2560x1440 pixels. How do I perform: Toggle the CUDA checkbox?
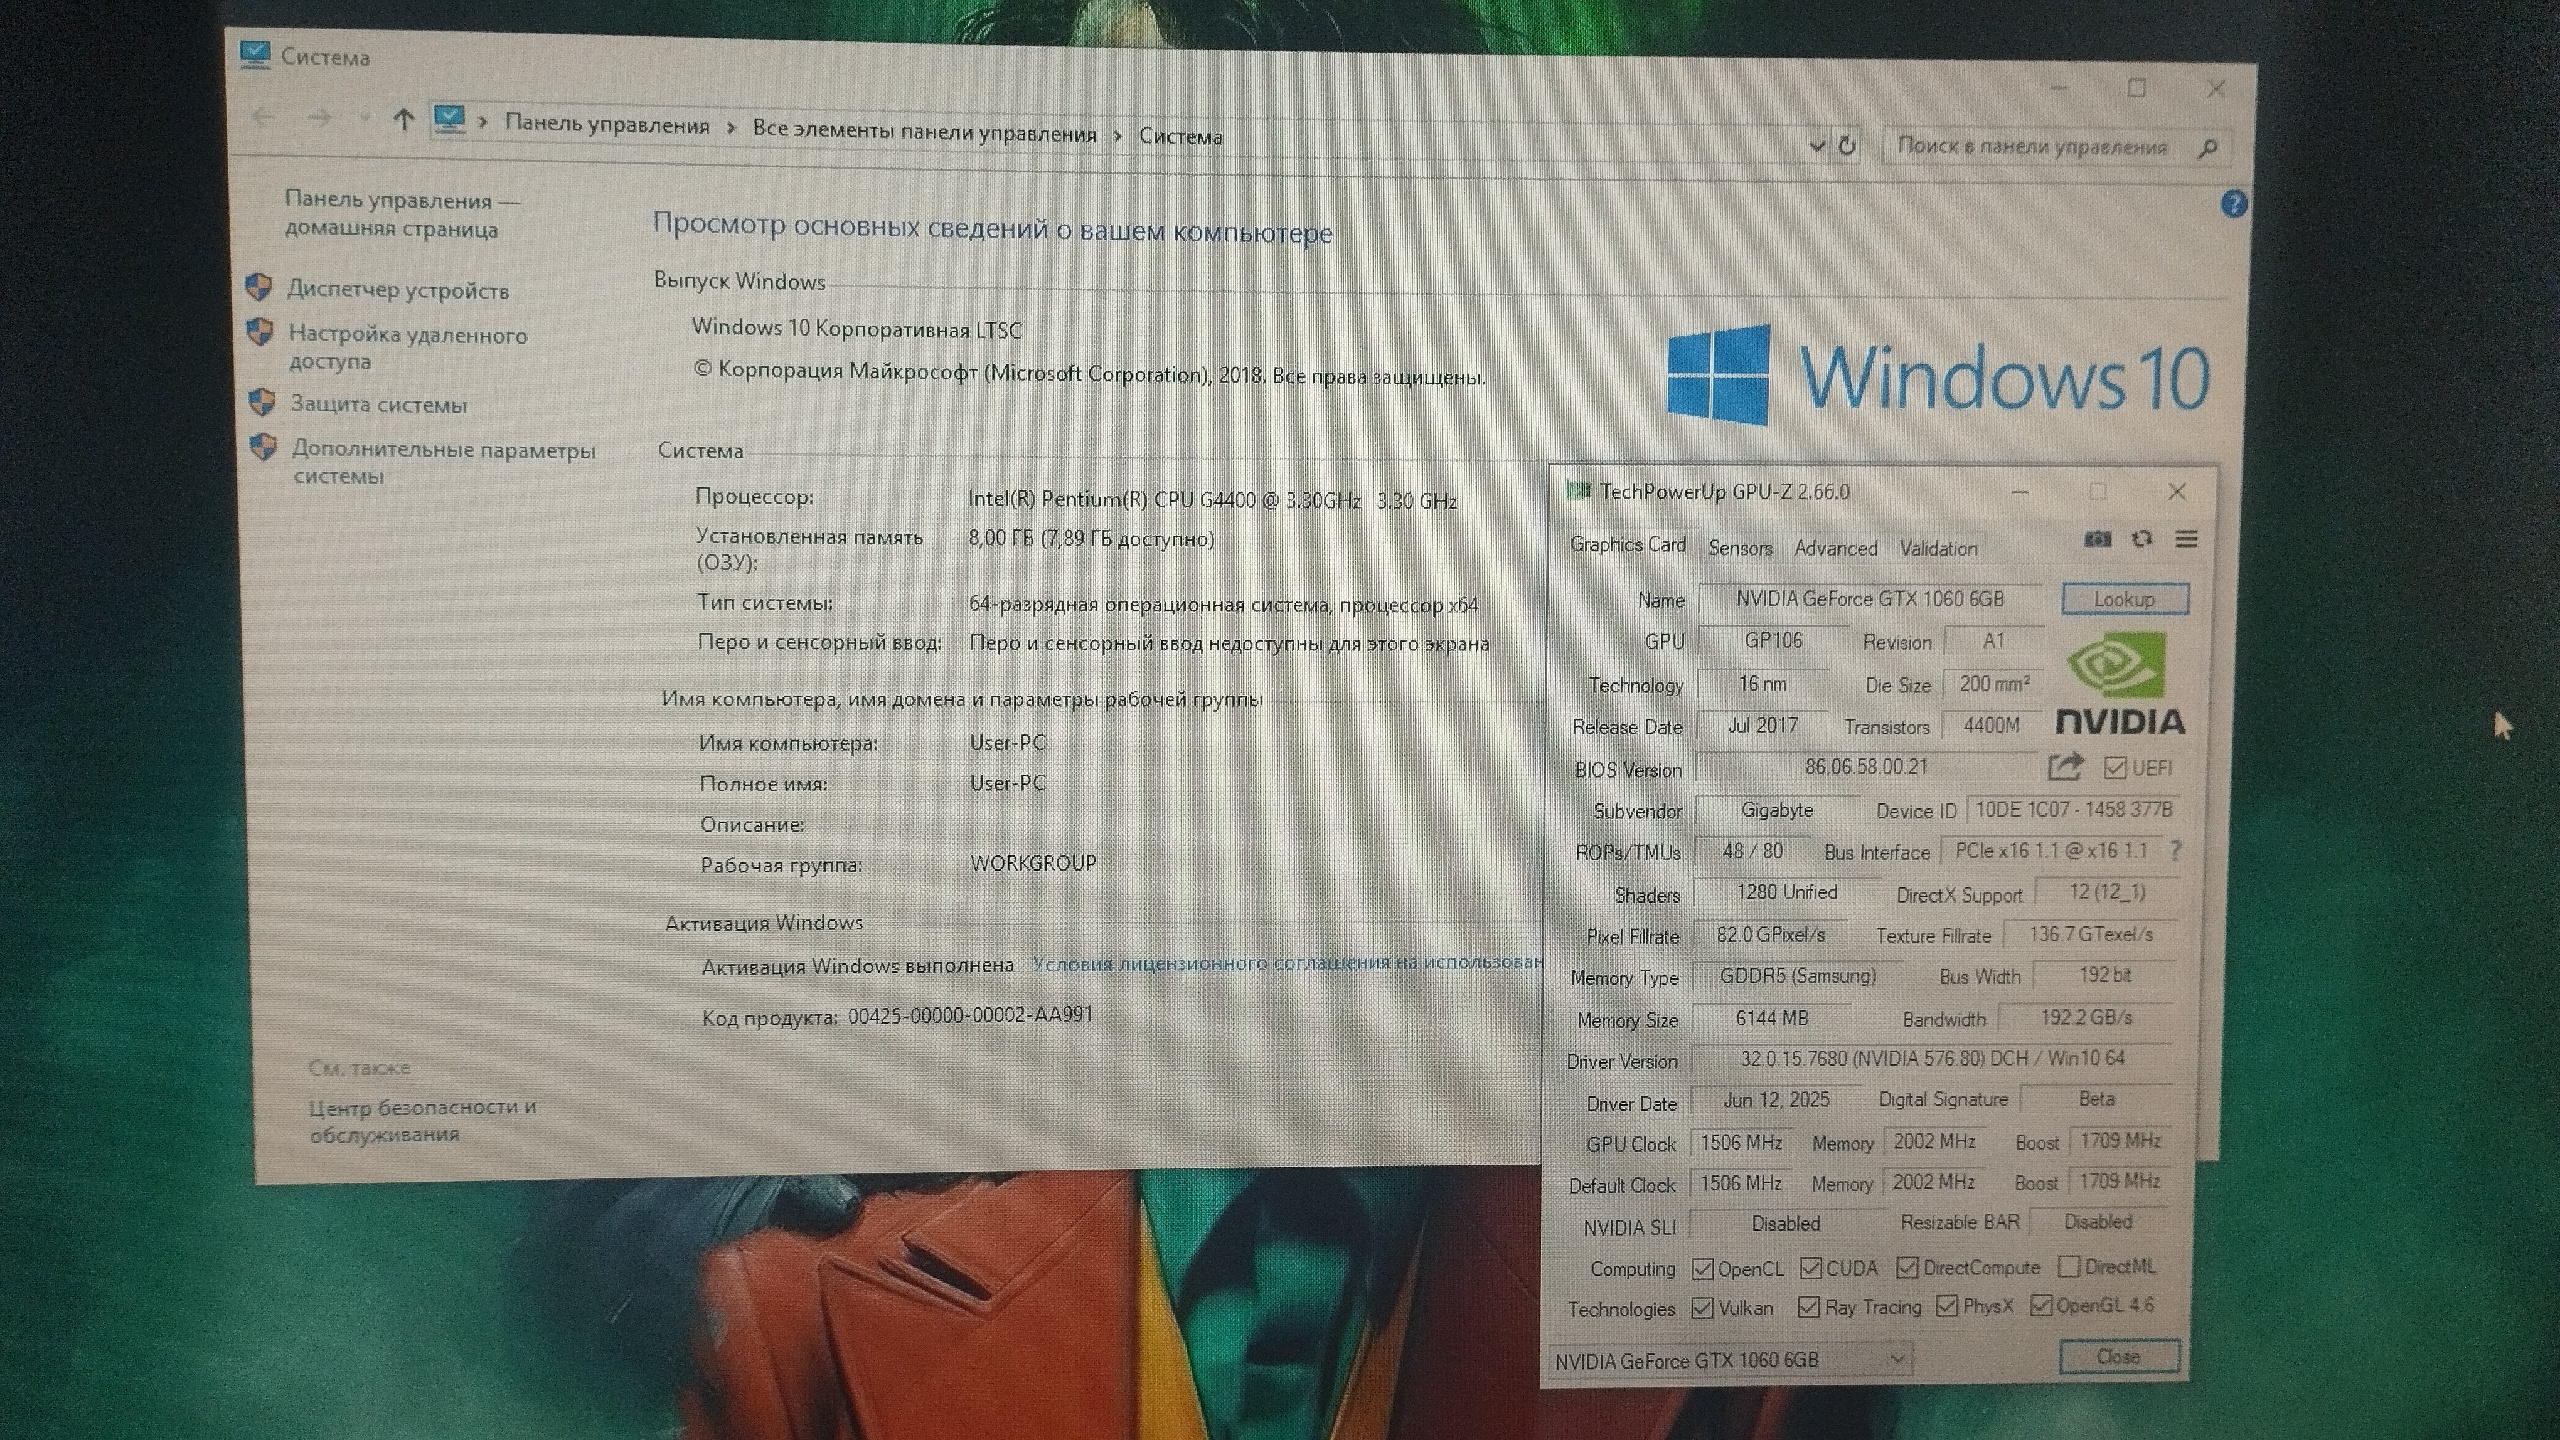pyautogui.click(x=1810, y=1268)
